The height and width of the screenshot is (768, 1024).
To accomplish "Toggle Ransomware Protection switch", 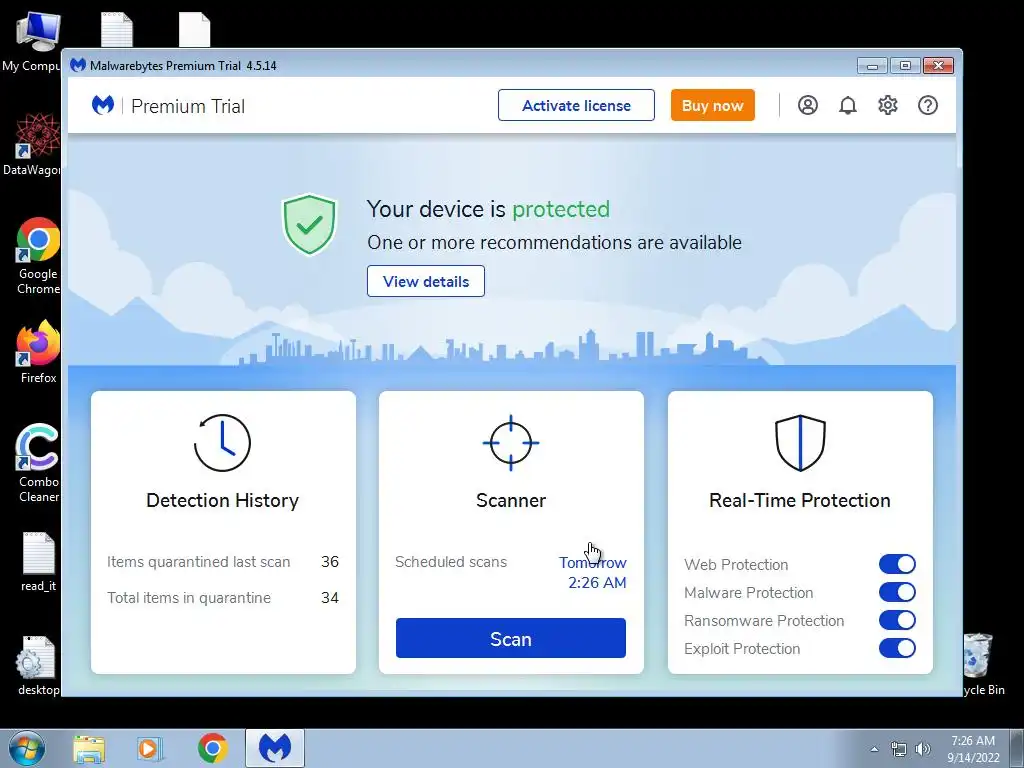I will click(897, 620).
